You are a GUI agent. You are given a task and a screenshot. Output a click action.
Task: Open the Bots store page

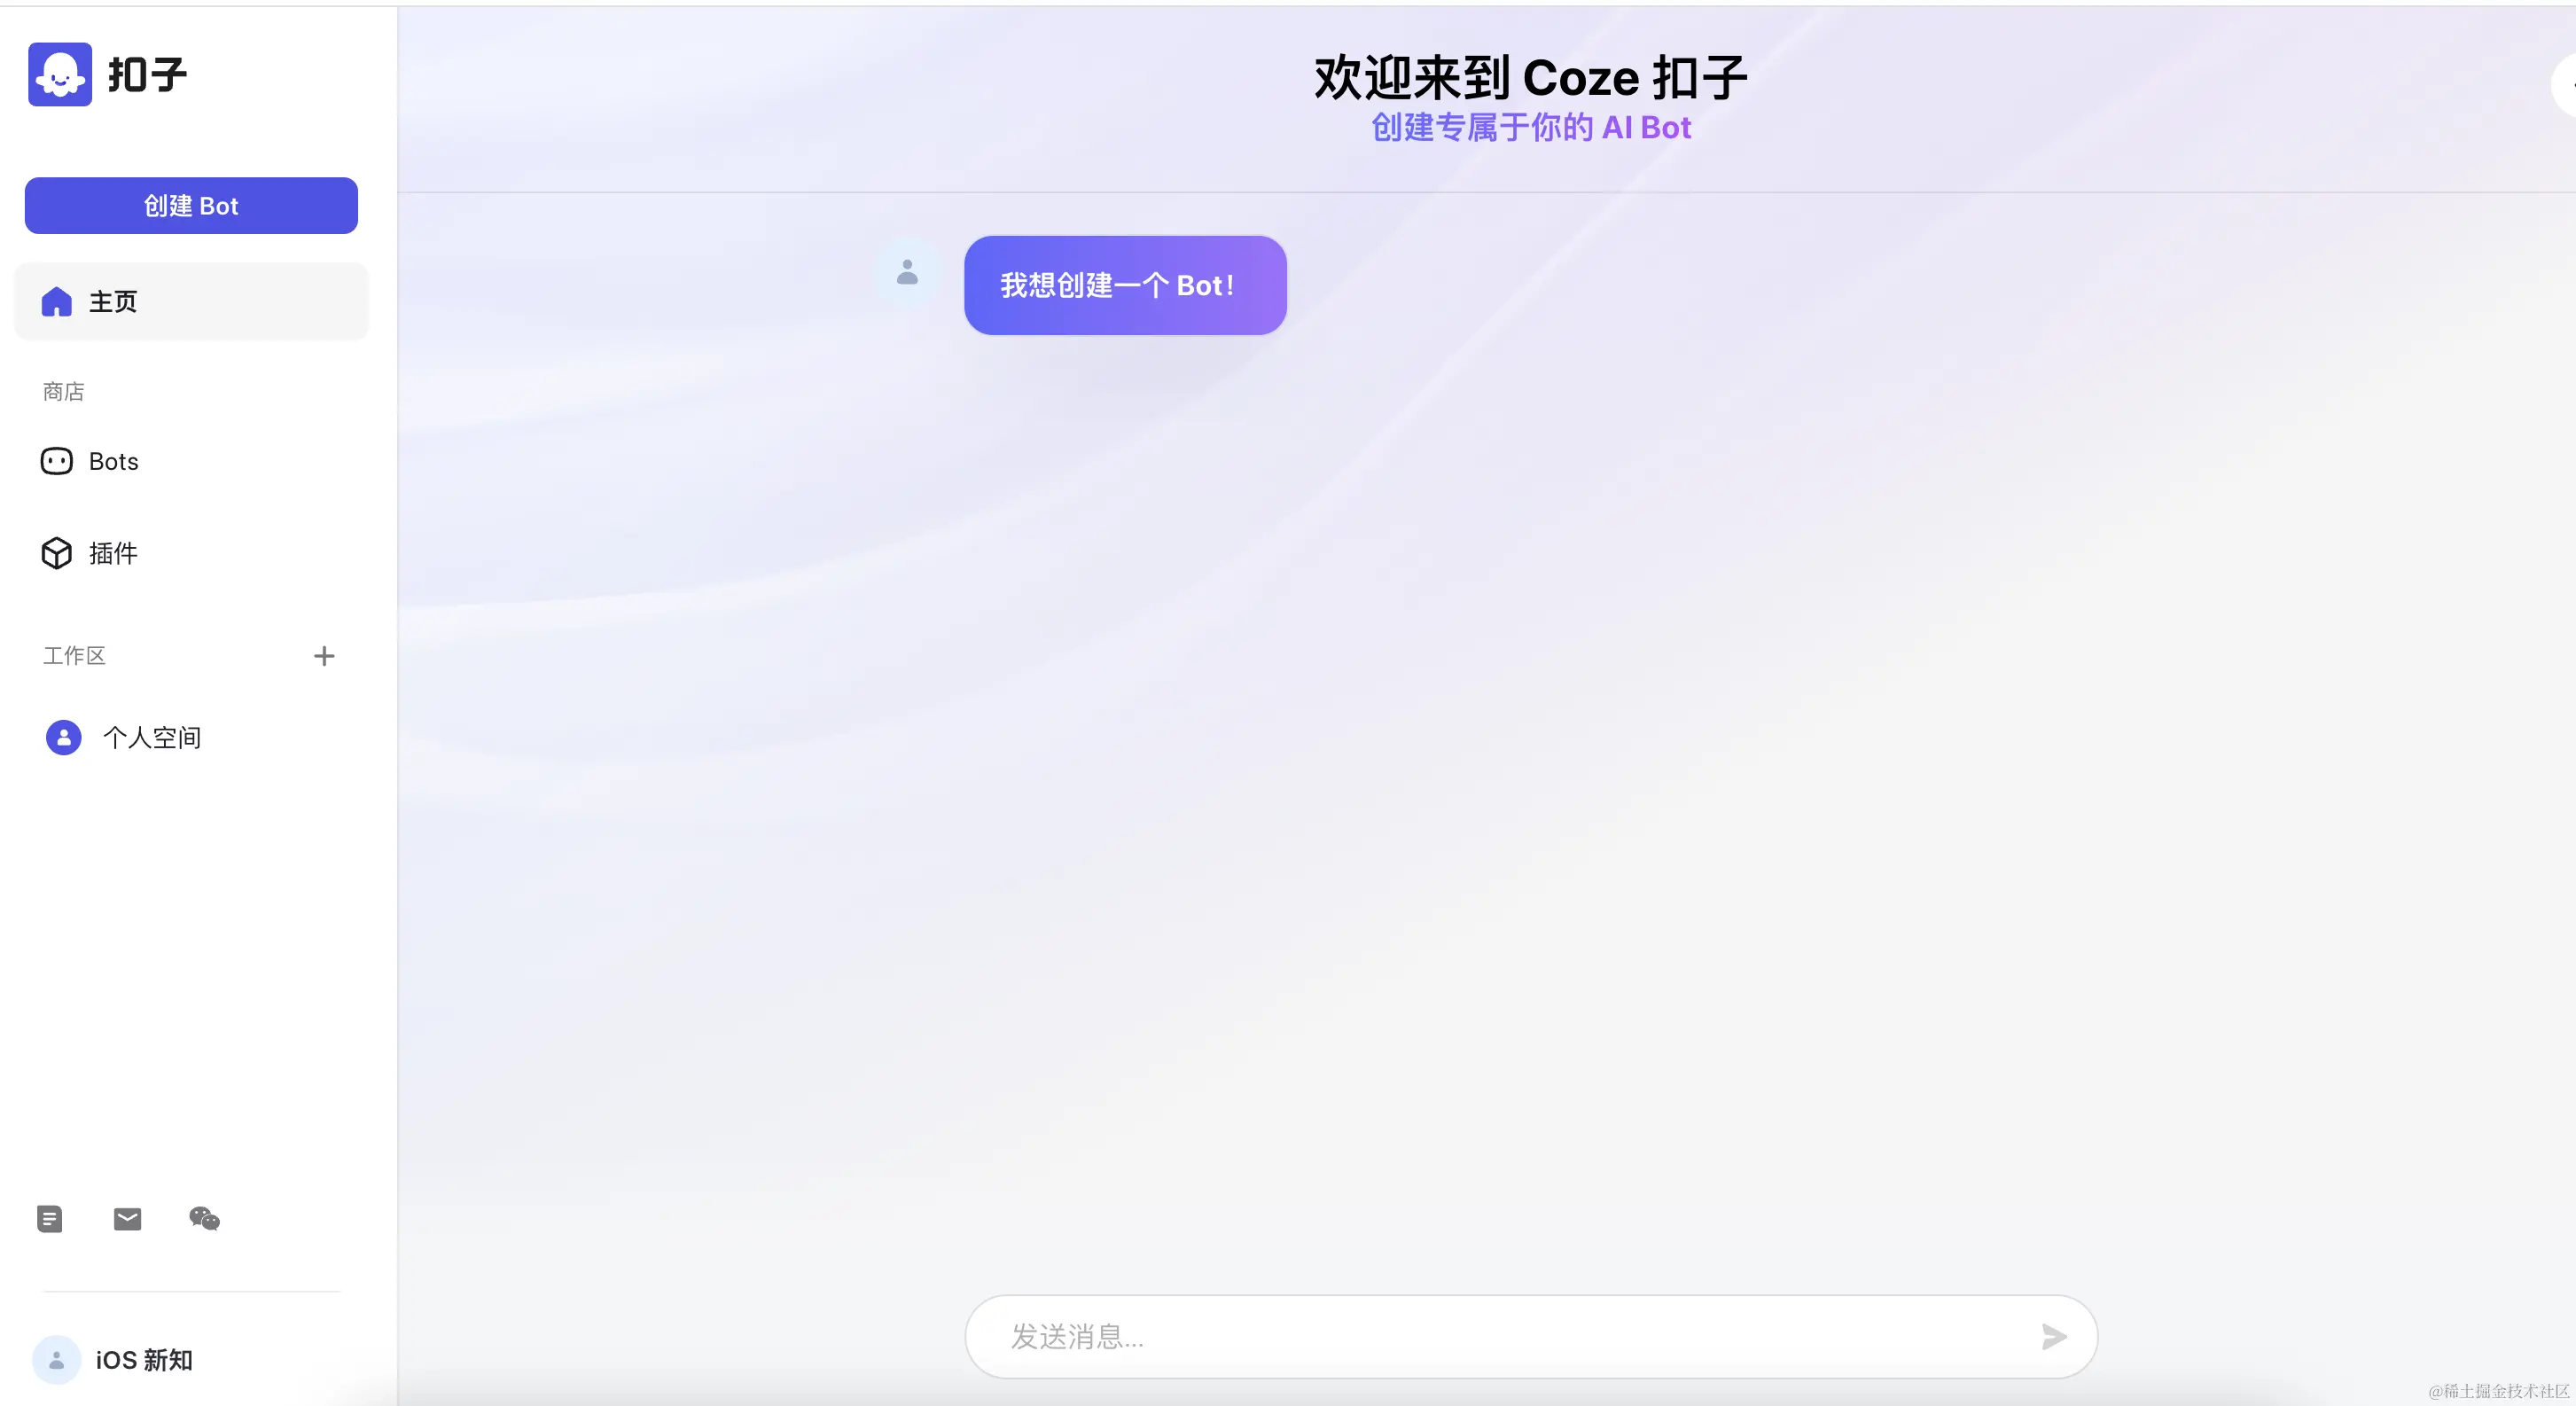tap(113, 461)
